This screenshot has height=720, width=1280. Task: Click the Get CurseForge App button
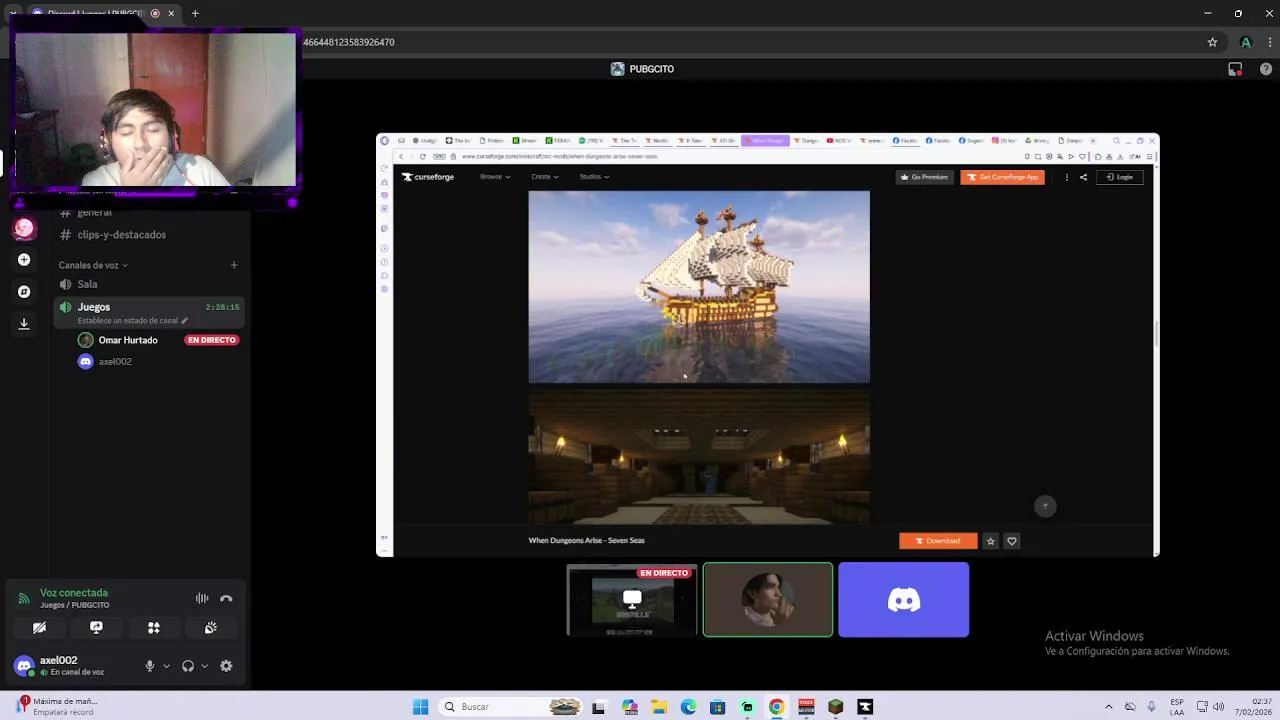(1003, 177)
